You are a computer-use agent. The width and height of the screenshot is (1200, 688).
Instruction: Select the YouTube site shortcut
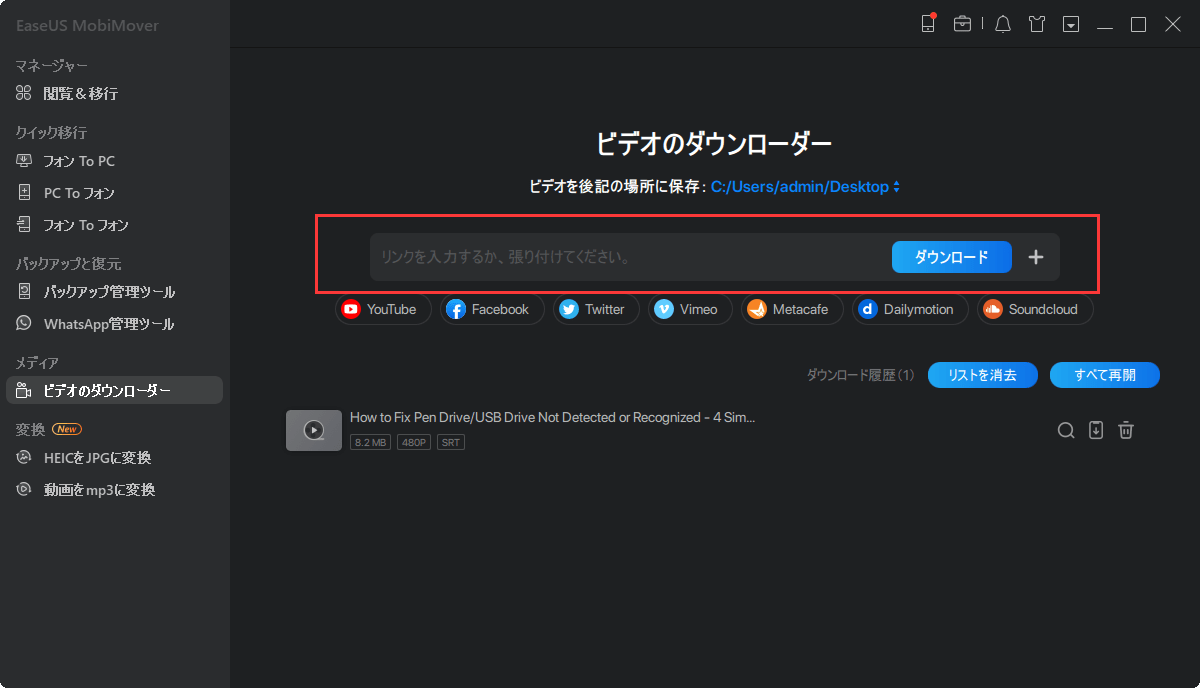(383, 309)
